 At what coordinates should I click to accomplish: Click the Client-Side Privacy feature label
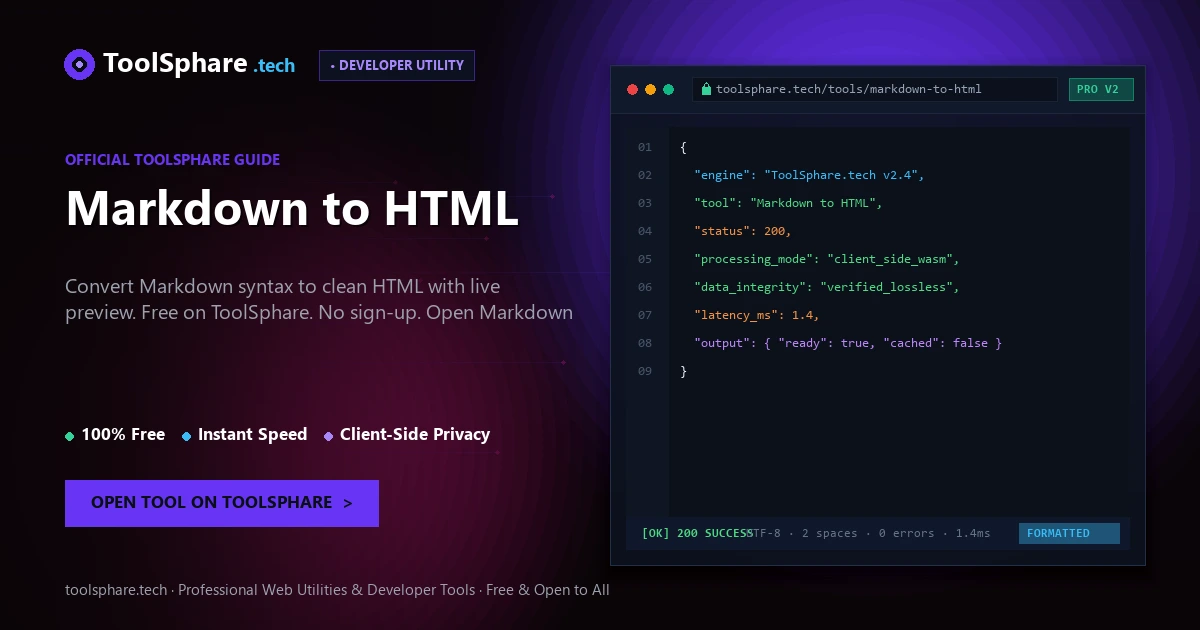point(415,434)
